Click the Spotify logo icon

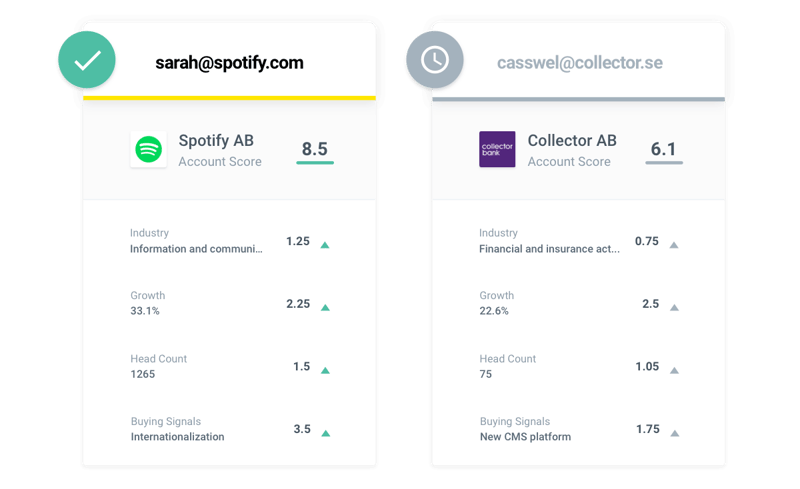[149, 150]
